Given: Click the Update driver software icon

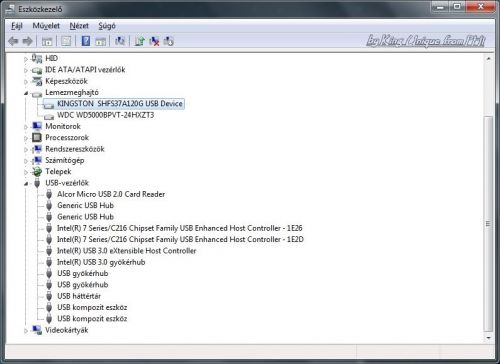Looking at the screenshot, I should [x=140, y=41].
